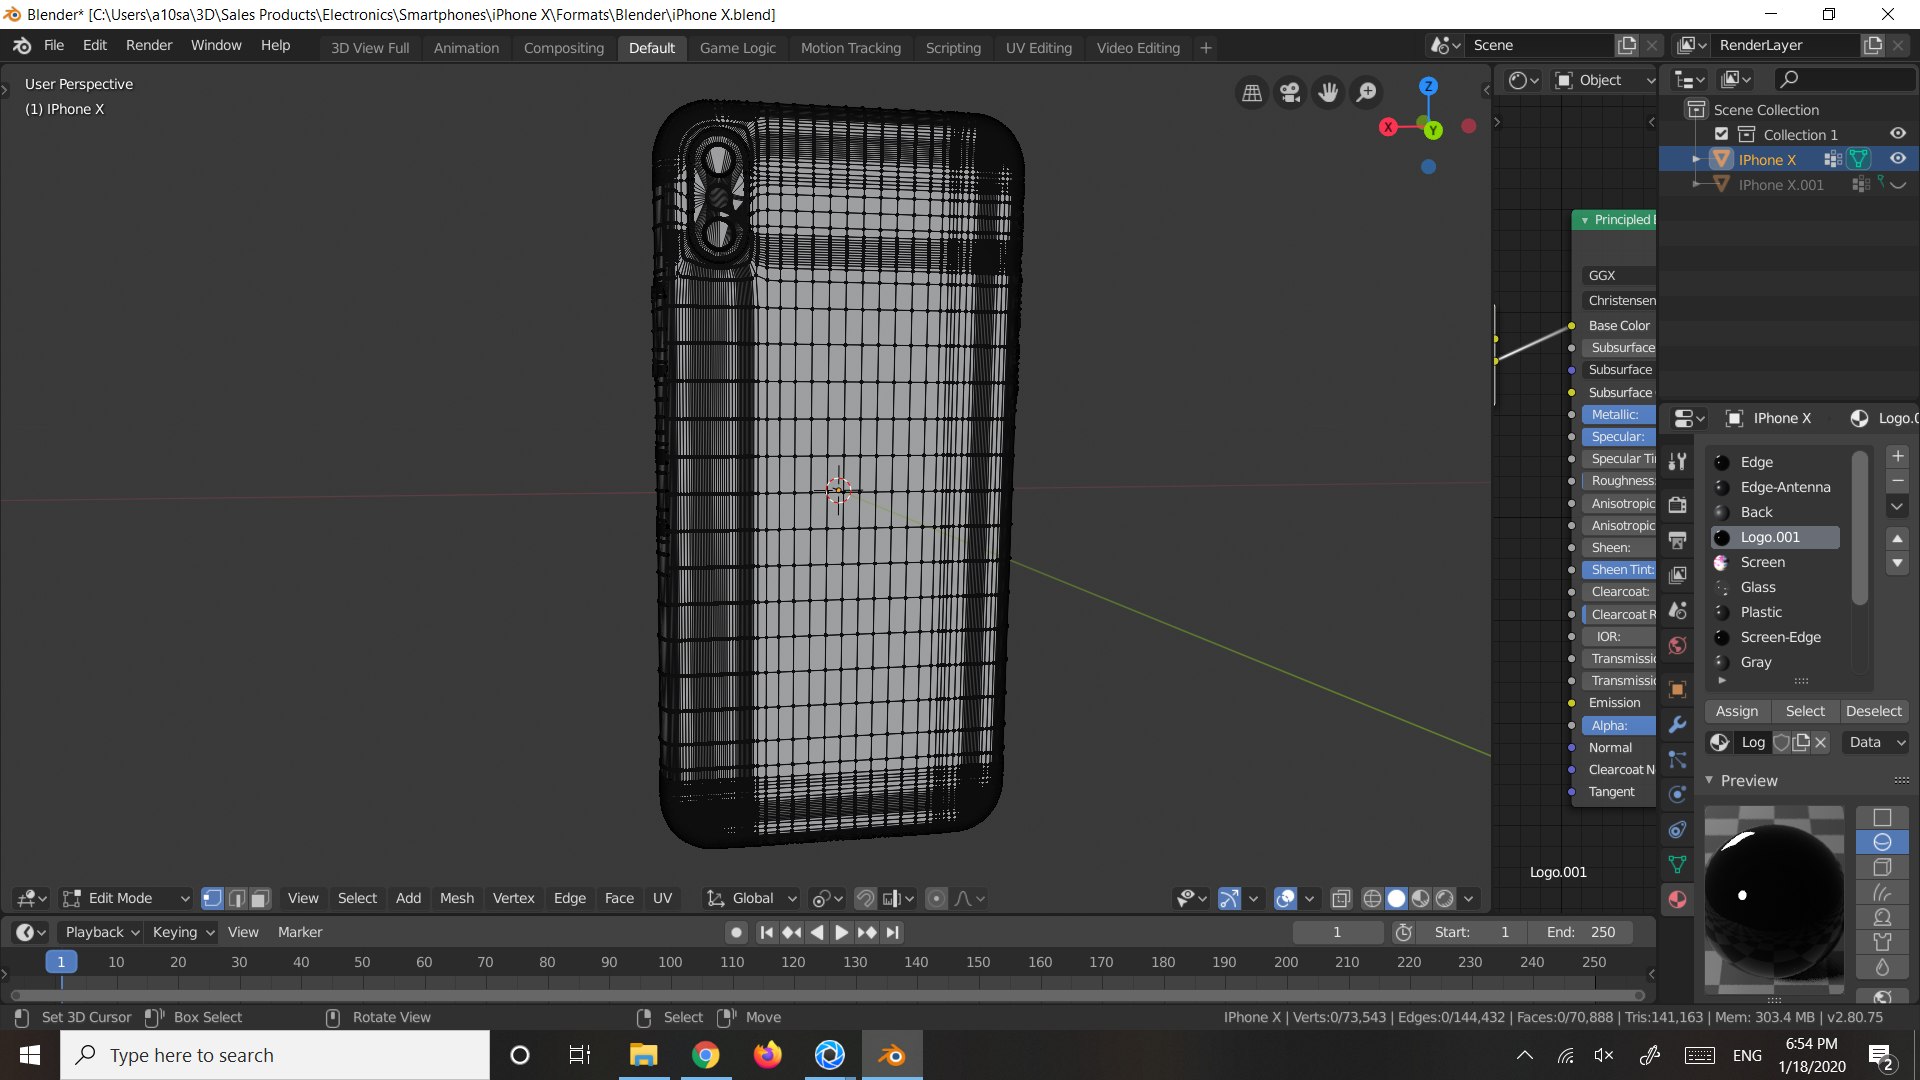Activate the viewport zoom magnifier
The image size is (1920, 1080).
click(x=1366, y=93)
